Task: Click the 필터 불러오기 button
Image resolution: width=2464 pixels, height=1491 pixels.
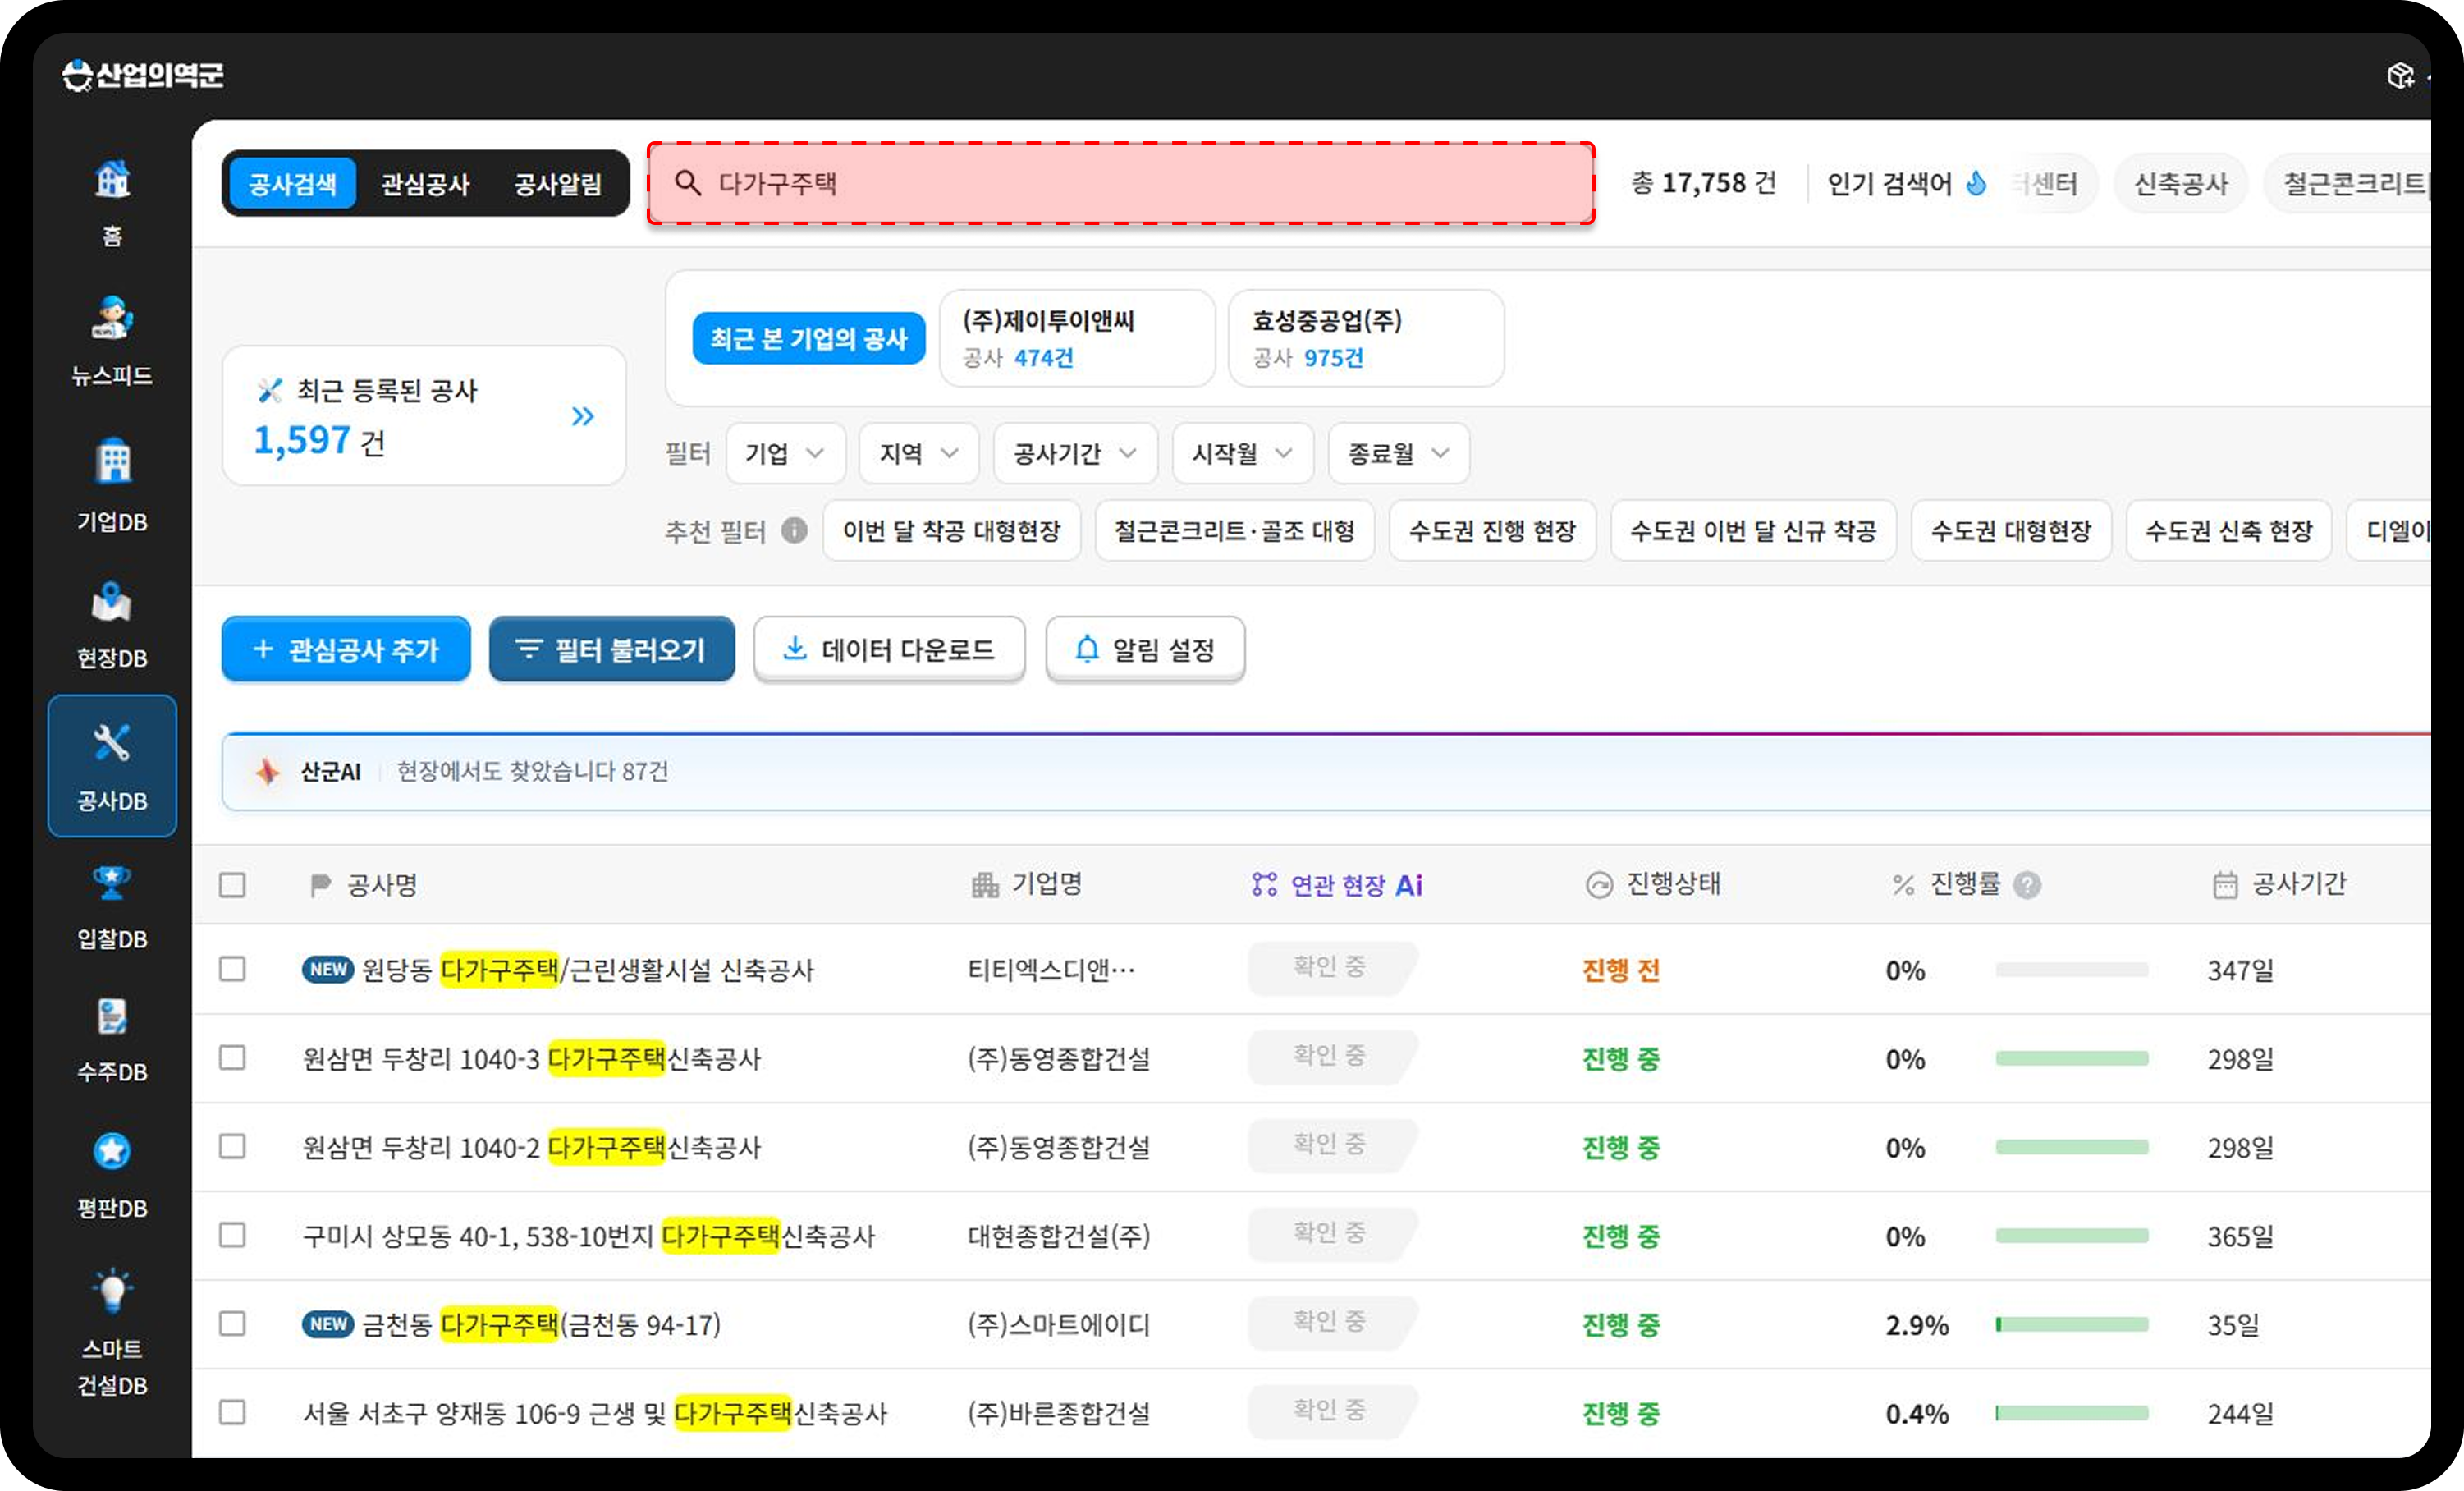Action: click(611, 649)
